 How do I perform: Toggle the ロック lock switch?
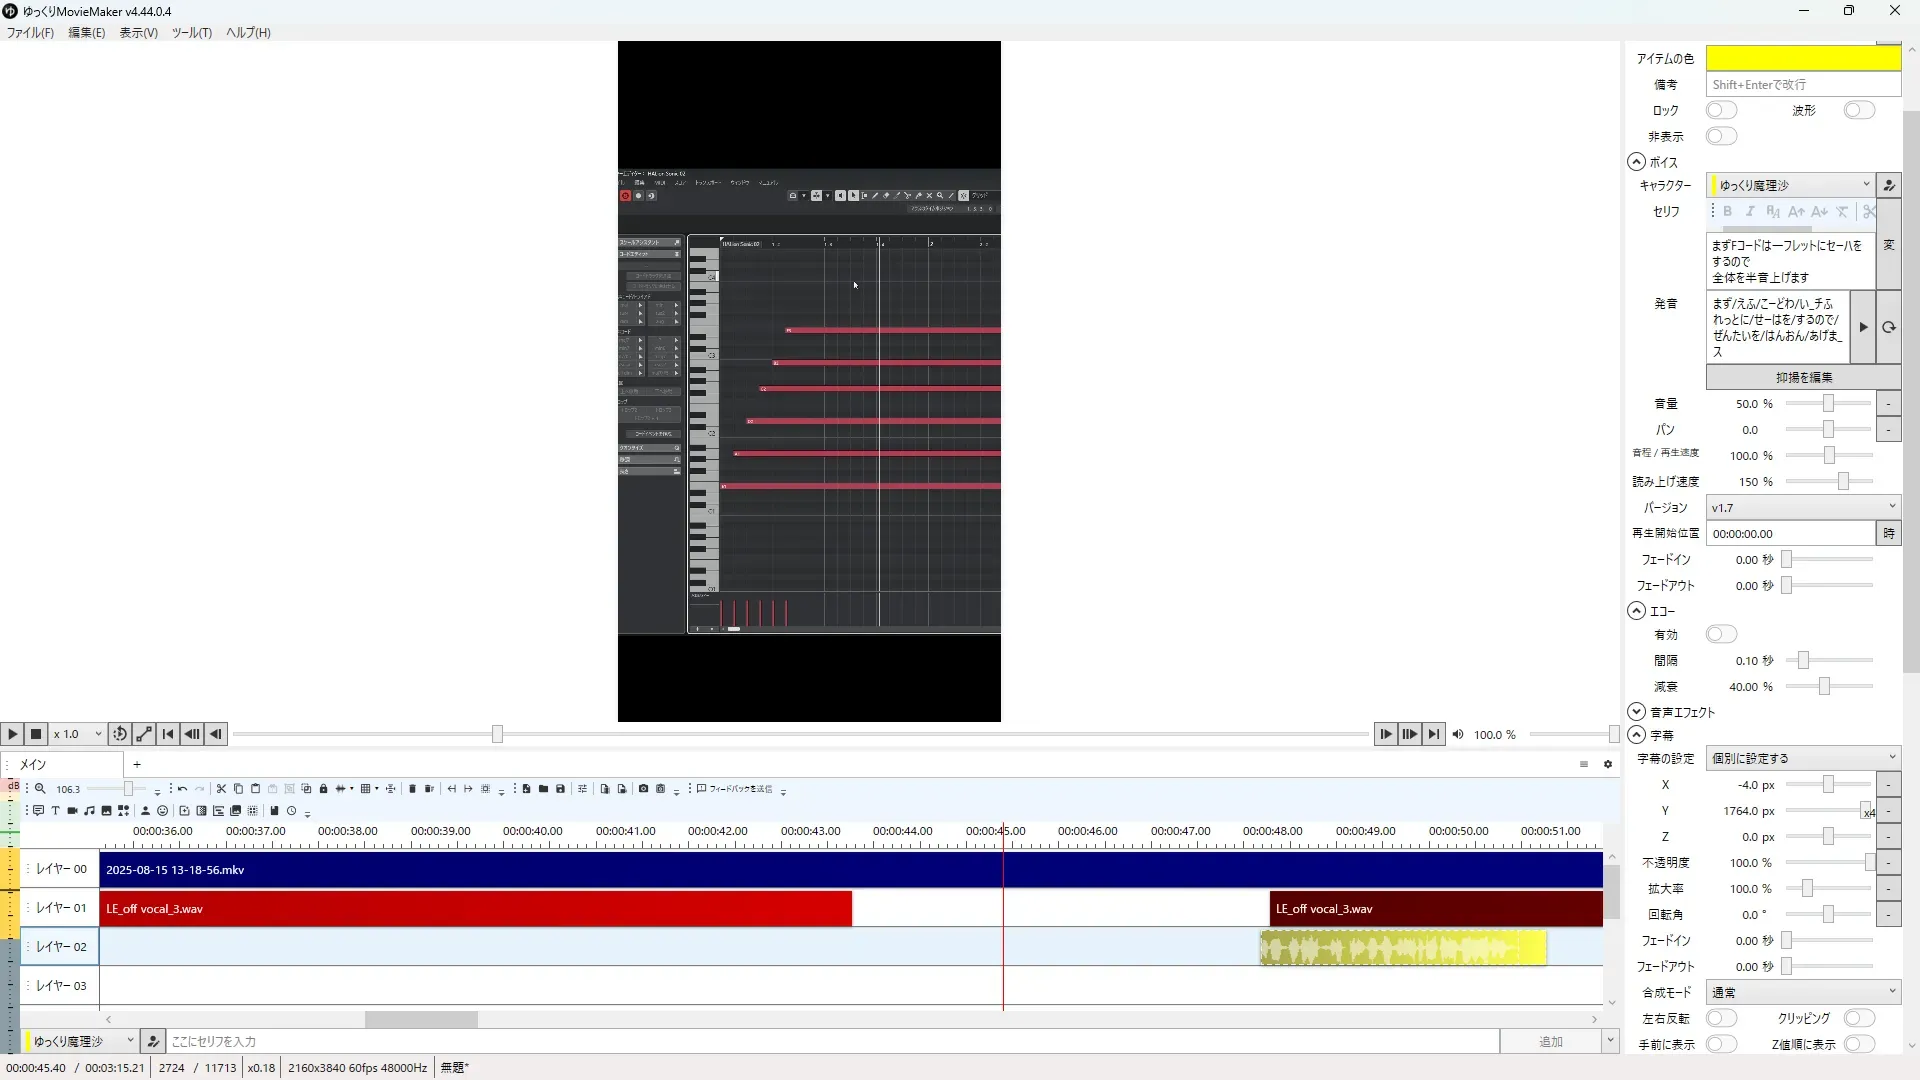coord(1721,110)
